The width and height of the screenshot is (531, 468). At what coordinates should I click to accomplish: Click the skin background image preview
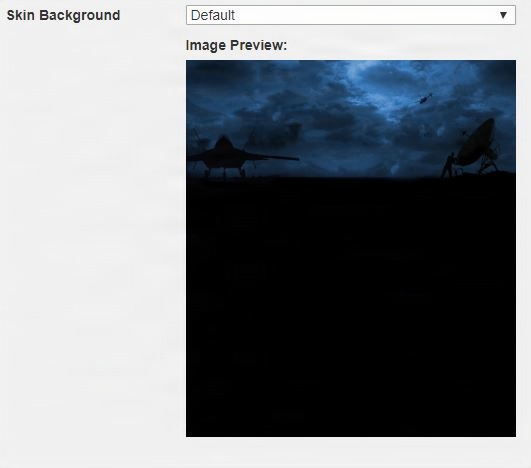click(351, 249)
